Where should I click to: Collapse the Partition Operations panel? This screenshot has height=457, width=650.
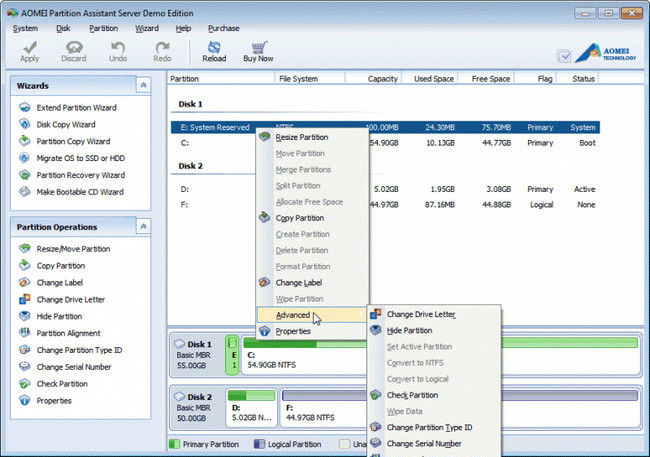click(144, 227)
